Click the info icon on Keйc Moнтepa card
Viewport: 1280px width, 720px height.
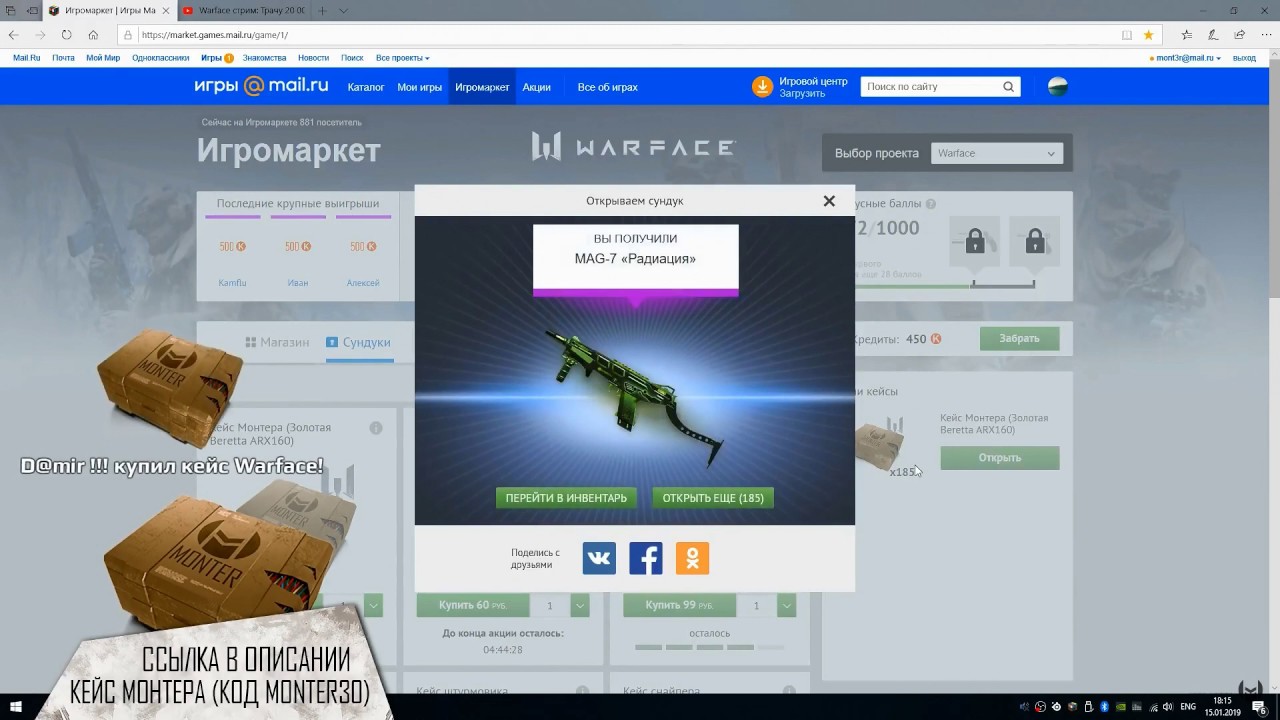[x=376, y=428]
